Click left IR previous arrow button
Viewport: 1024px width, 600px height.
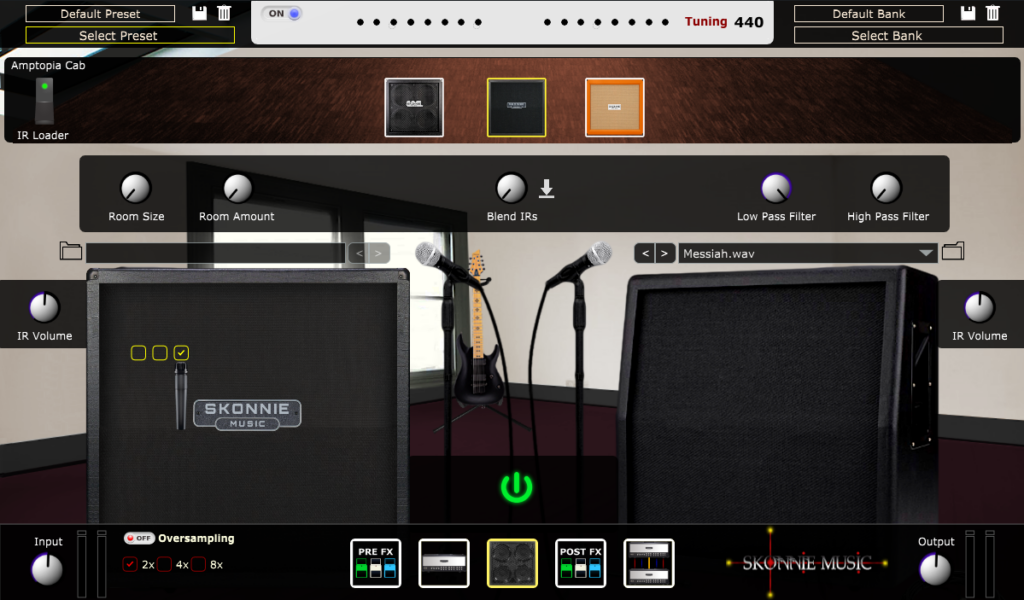point(359,253)
